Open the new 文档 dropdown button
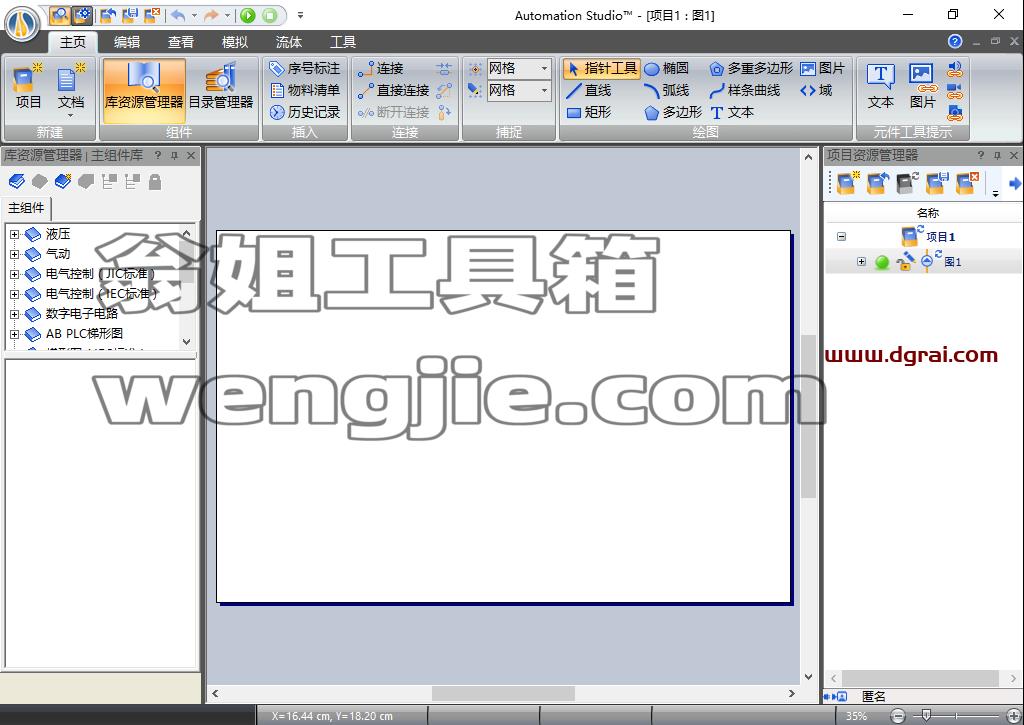This screenshot has width=1024, height=725. click(71, 90)
